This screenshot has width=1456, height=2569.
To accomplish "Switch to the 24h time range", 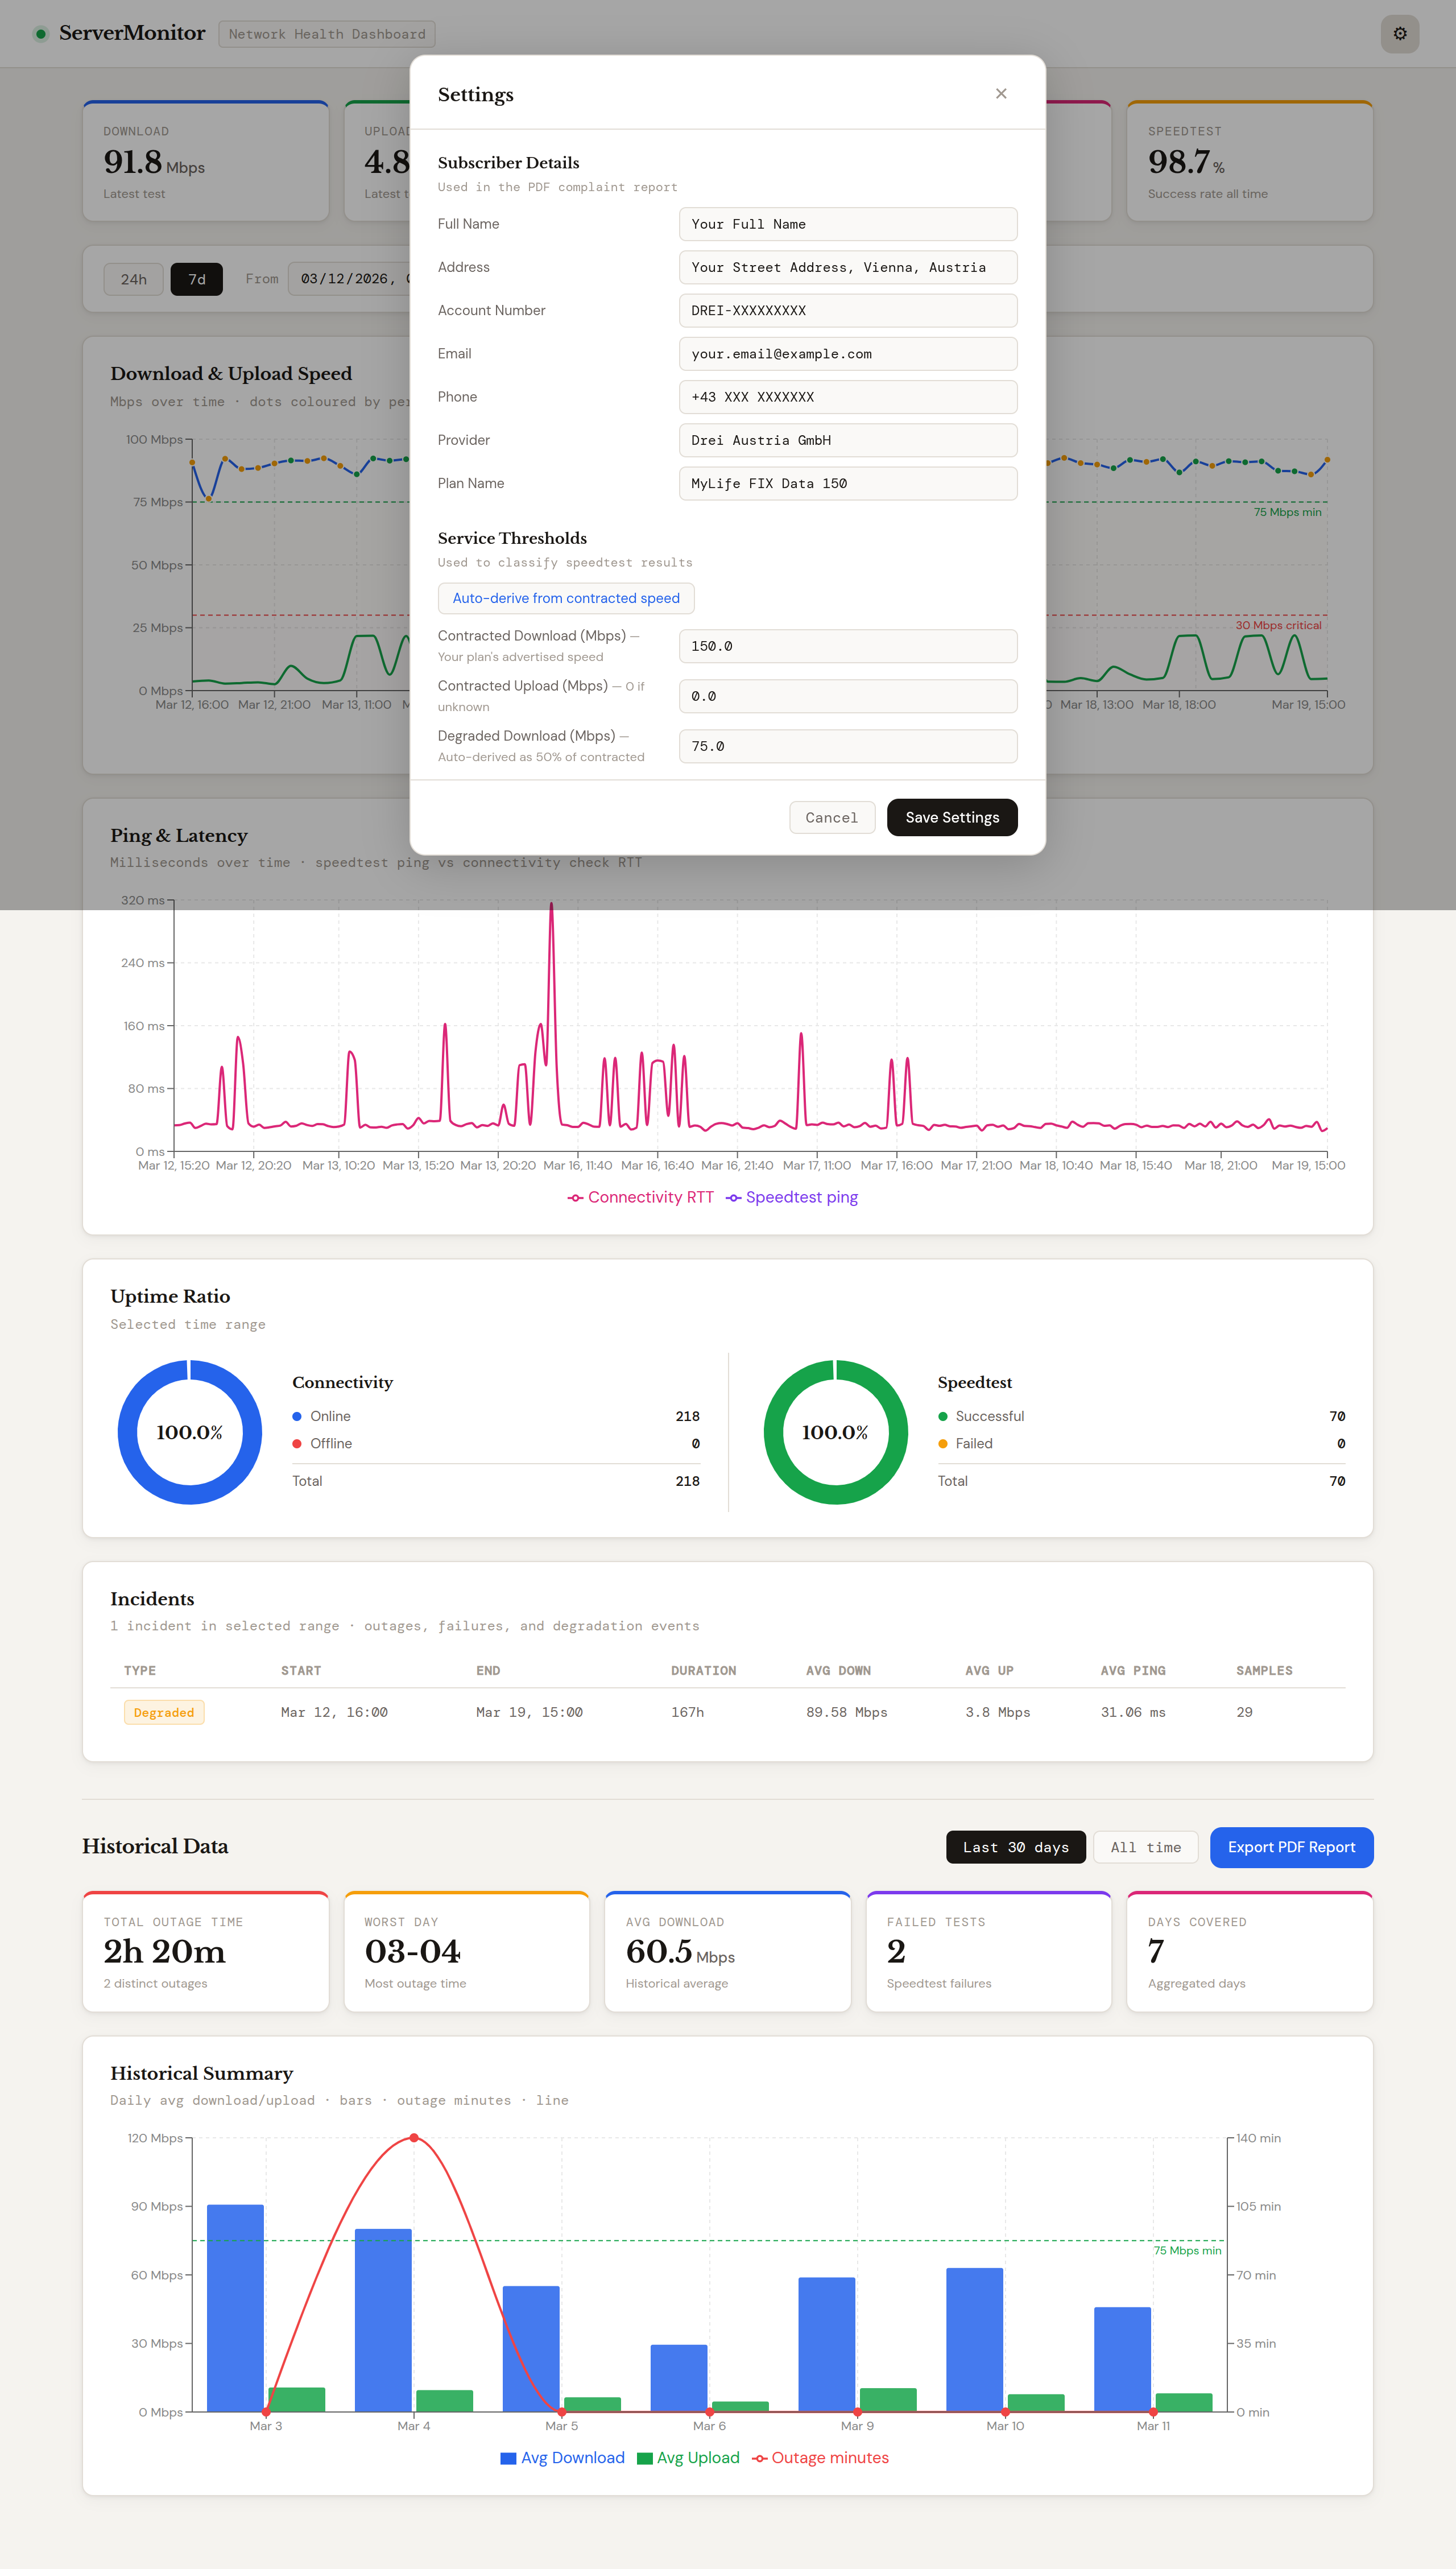I will coord(133,279).
